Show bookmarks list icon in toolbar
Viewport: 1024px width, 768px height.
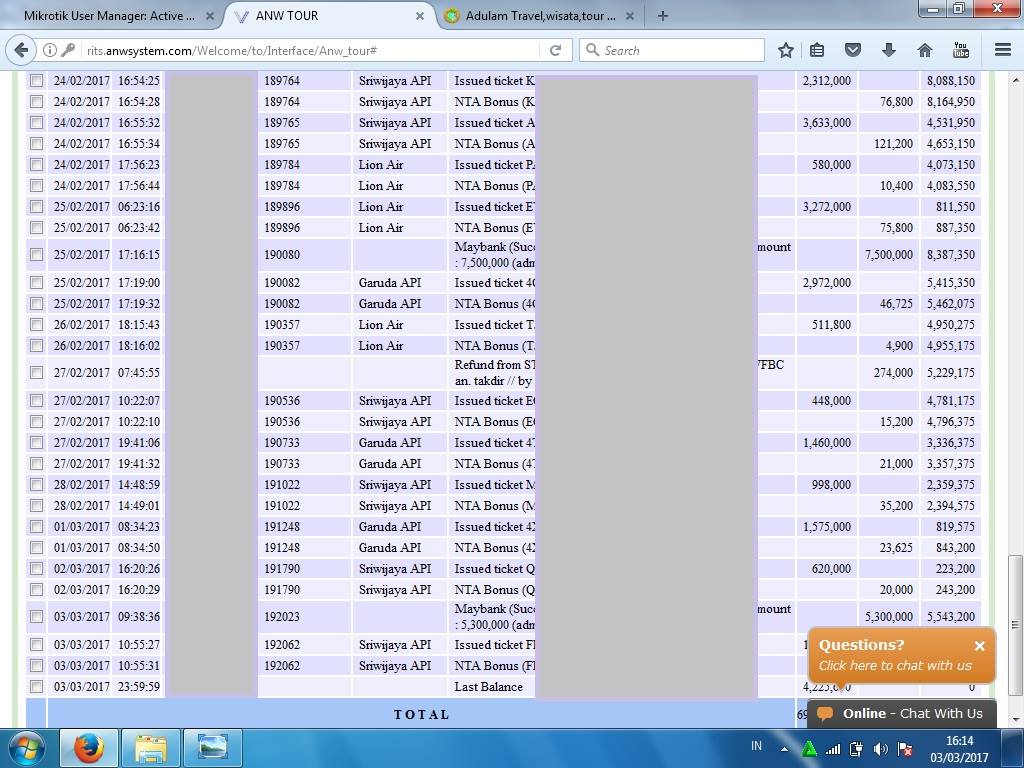tap(817, 50)
